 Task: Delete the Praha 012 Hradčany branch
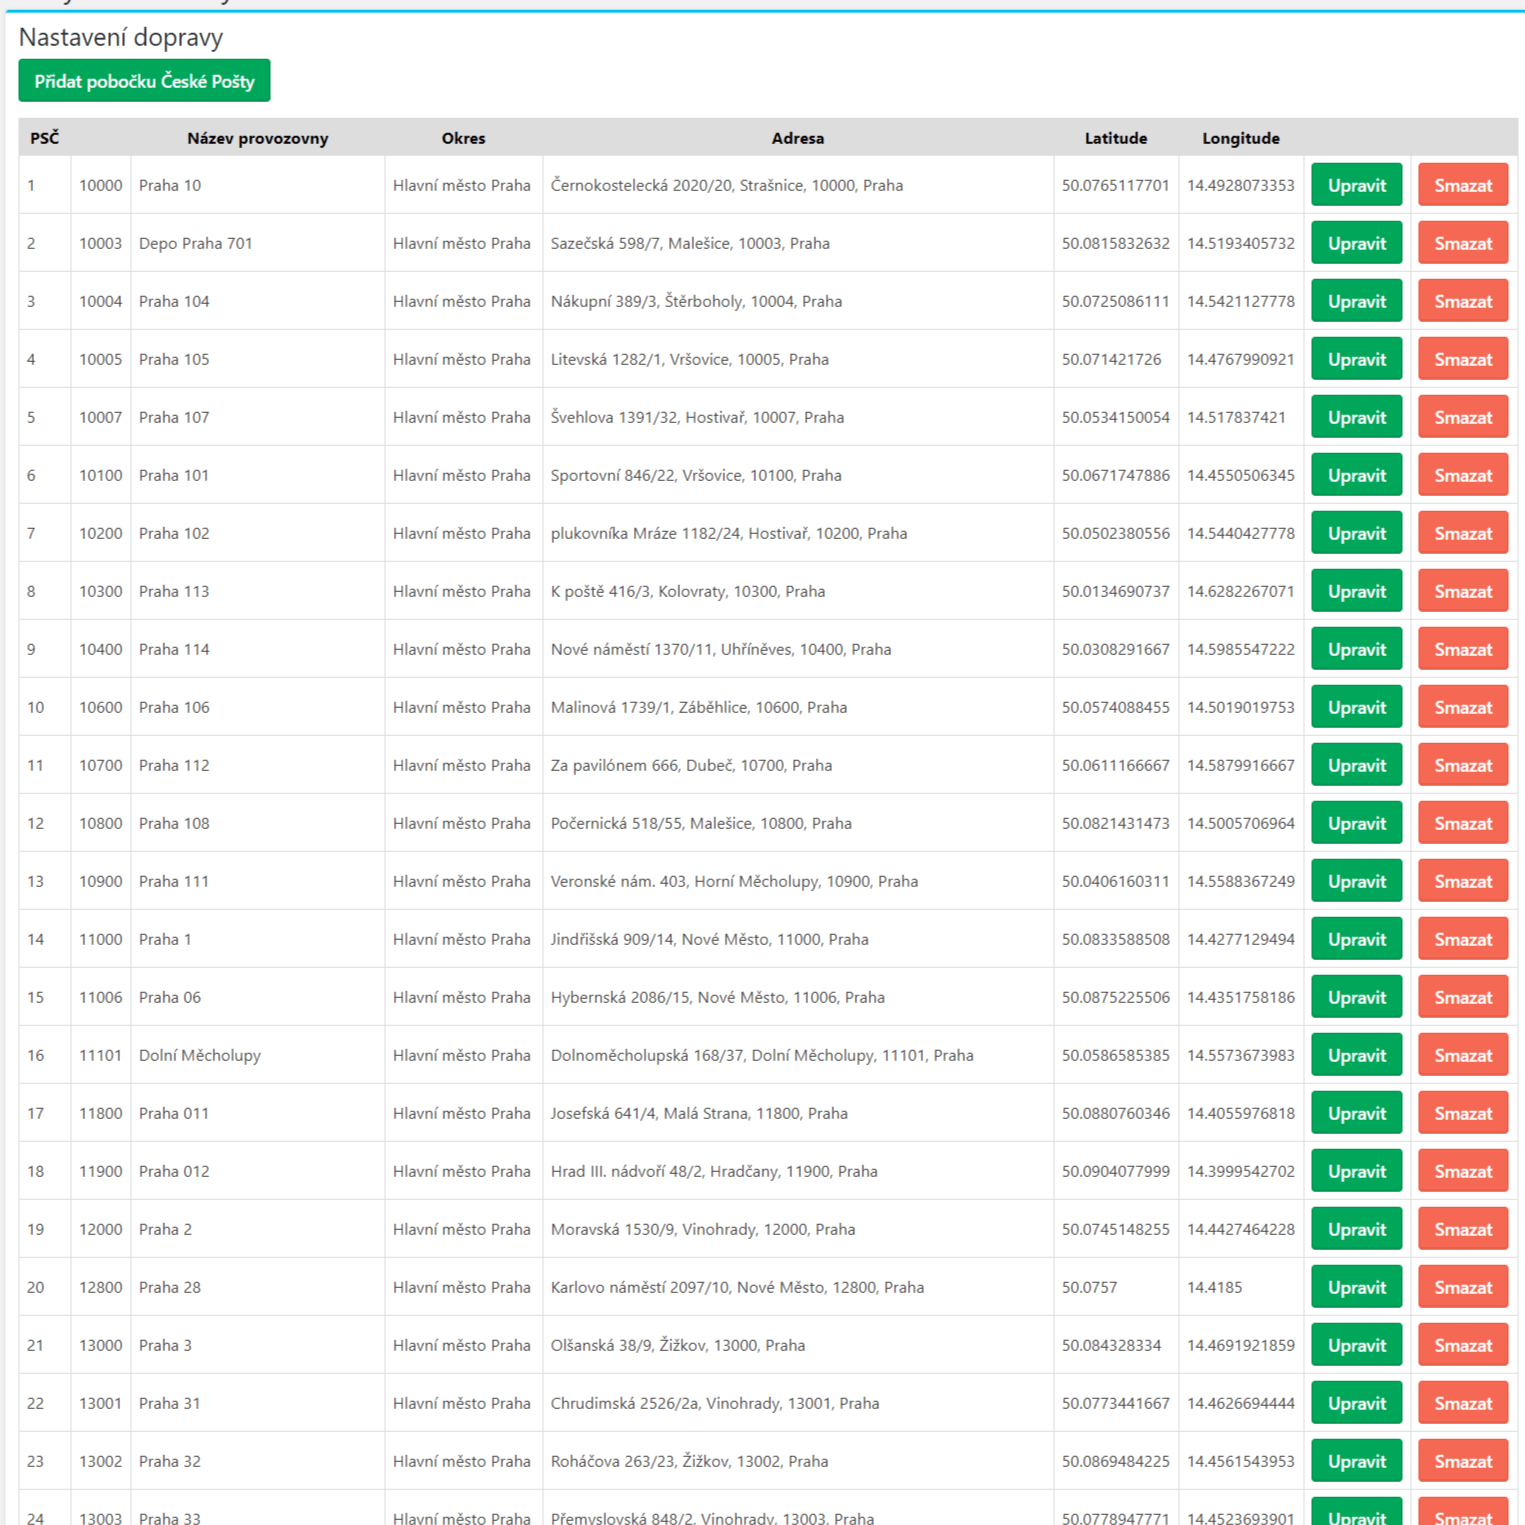(x=1462, y=1171)
